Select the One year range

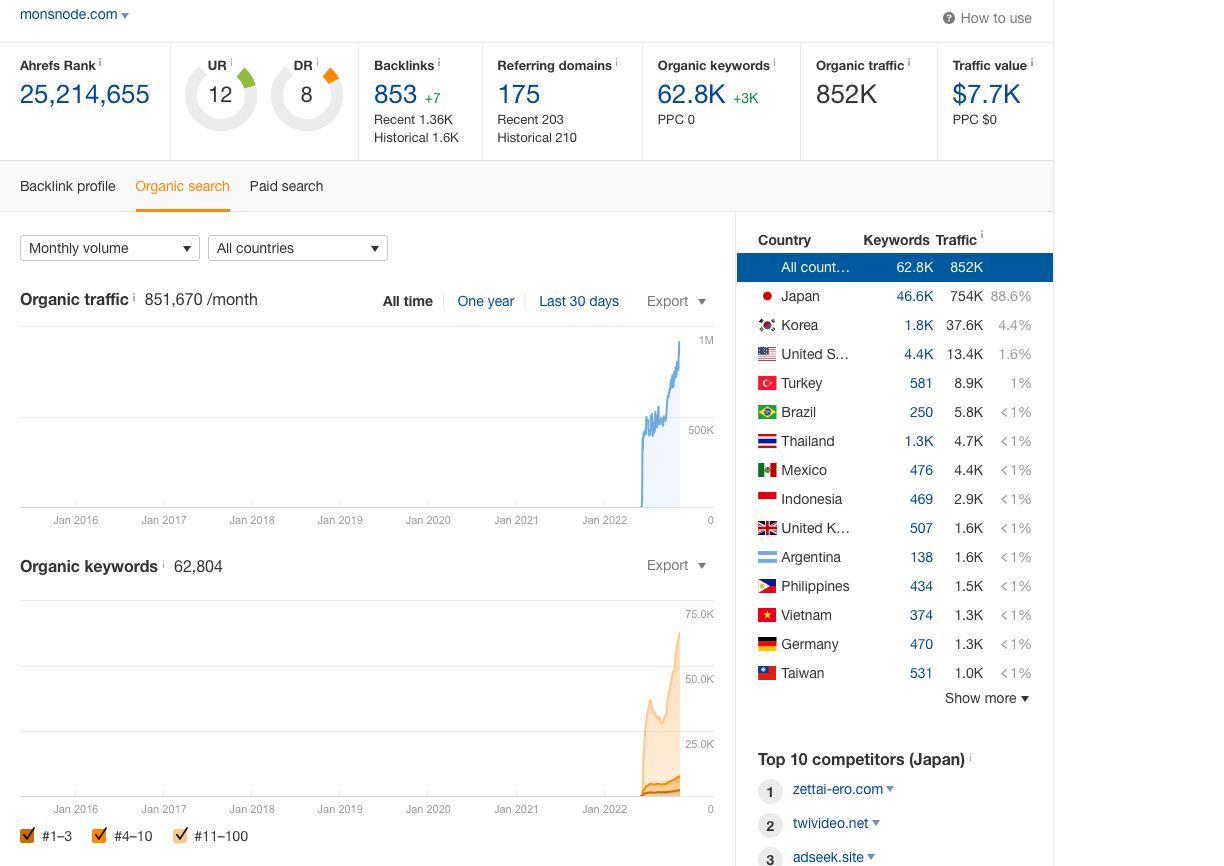[x=486, y=301]
